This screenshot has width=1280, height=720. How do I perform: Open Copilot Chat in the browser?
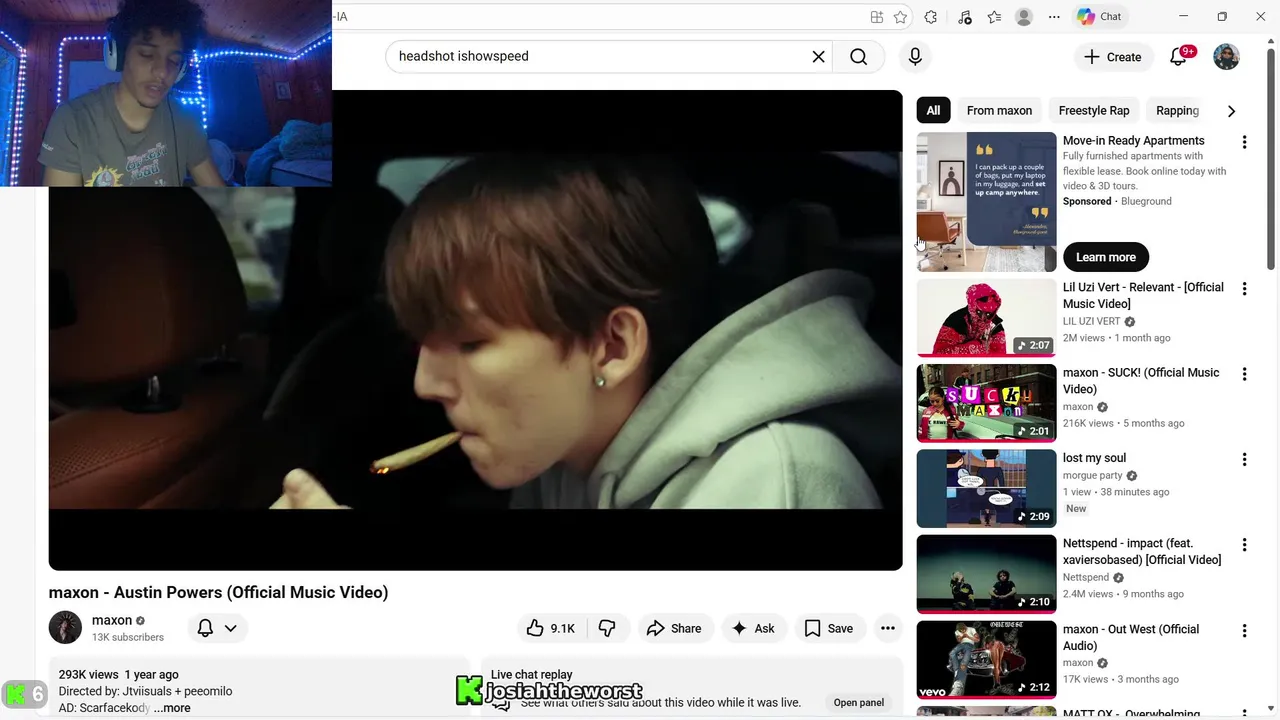(x=1100, y=17)
